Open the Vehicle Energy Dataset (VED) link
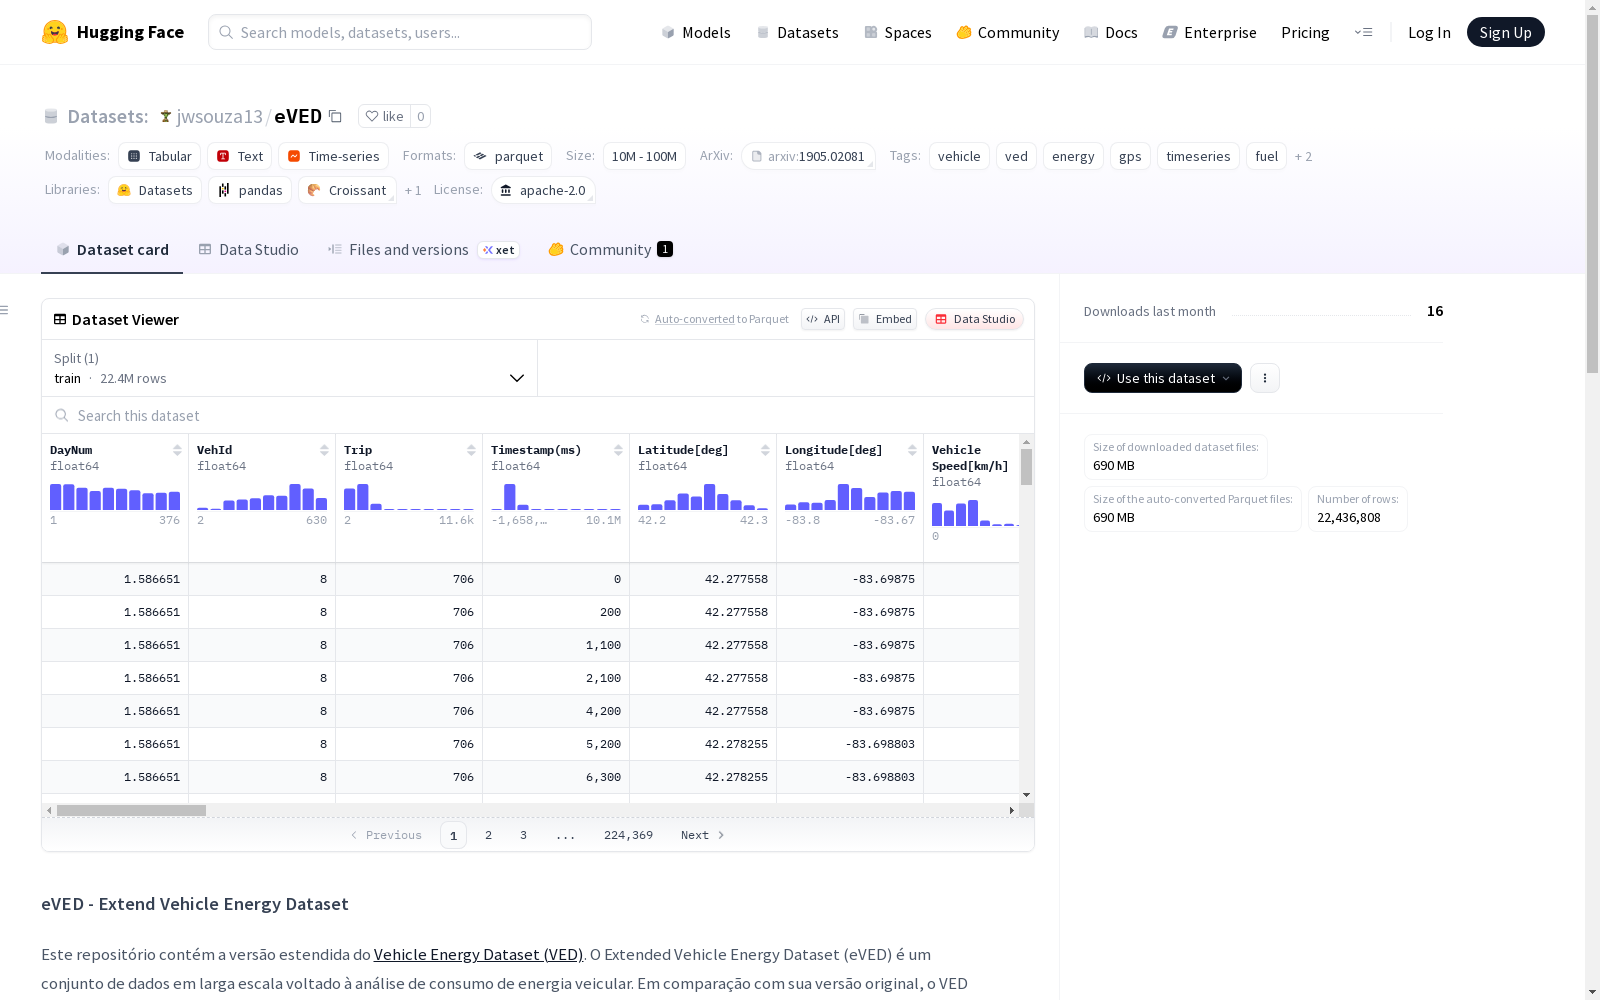This screenshot has width=1600, height=1000. [x=478, y=954]
